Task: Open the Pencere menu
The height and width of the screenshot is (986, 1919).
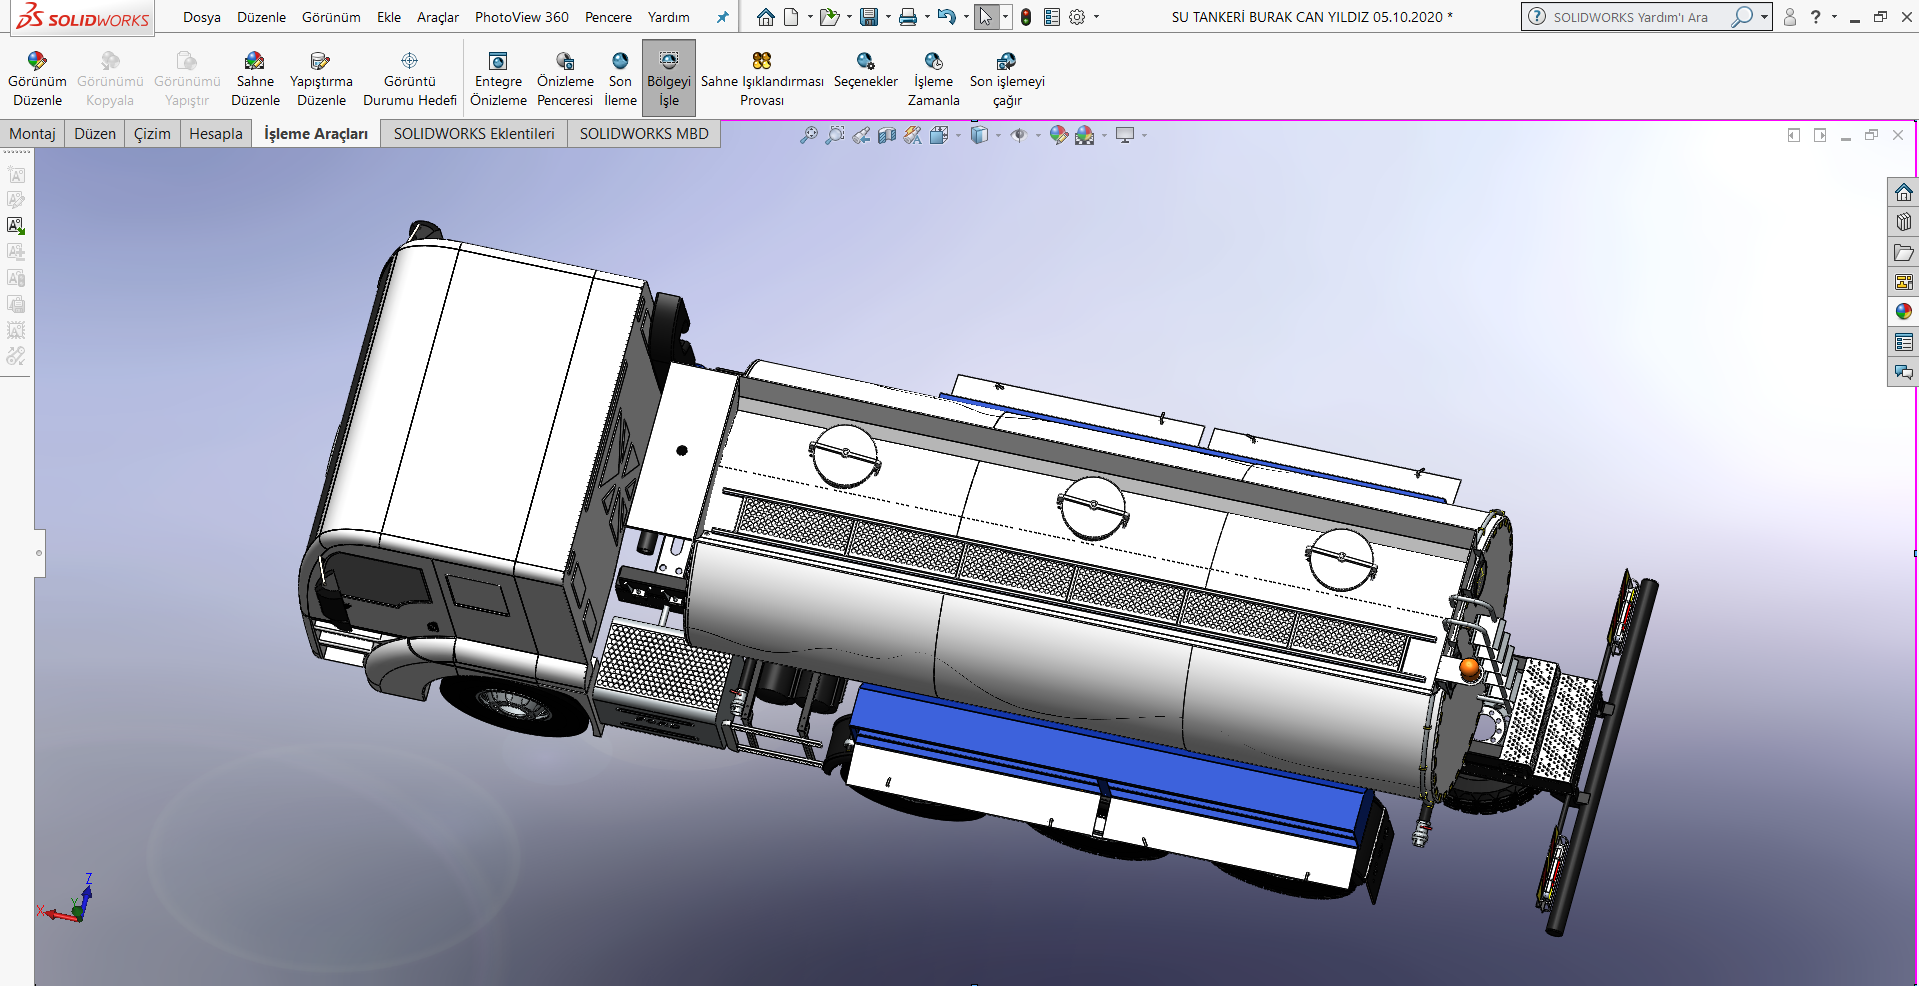Action: click(608, 17)
